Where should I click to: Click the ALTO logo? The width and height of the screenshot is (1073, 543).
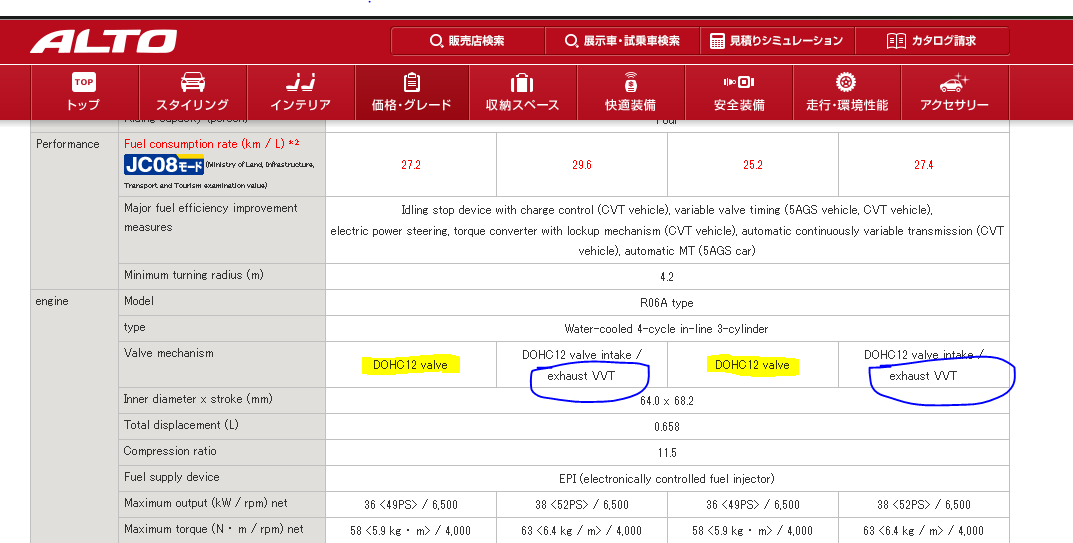coord(104,41)
